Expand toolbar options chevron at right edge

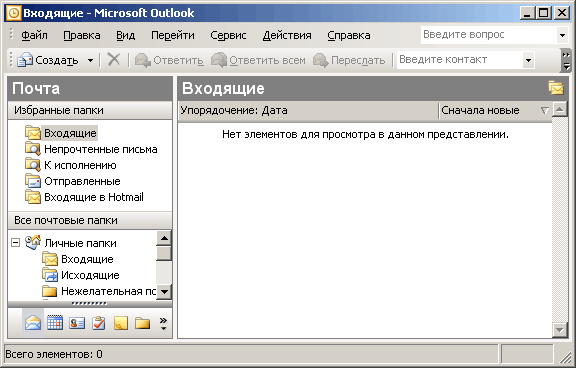(566, 61)
